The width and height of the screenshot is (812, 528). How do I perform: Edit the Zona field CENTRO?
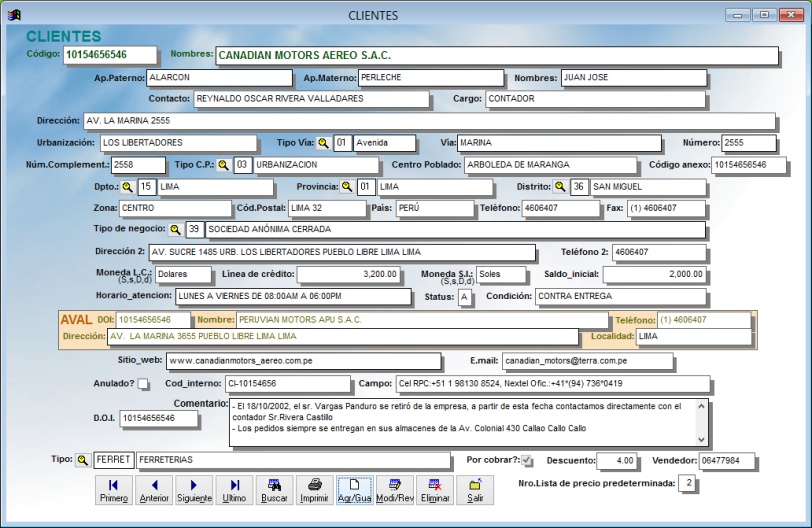[175, 208]
